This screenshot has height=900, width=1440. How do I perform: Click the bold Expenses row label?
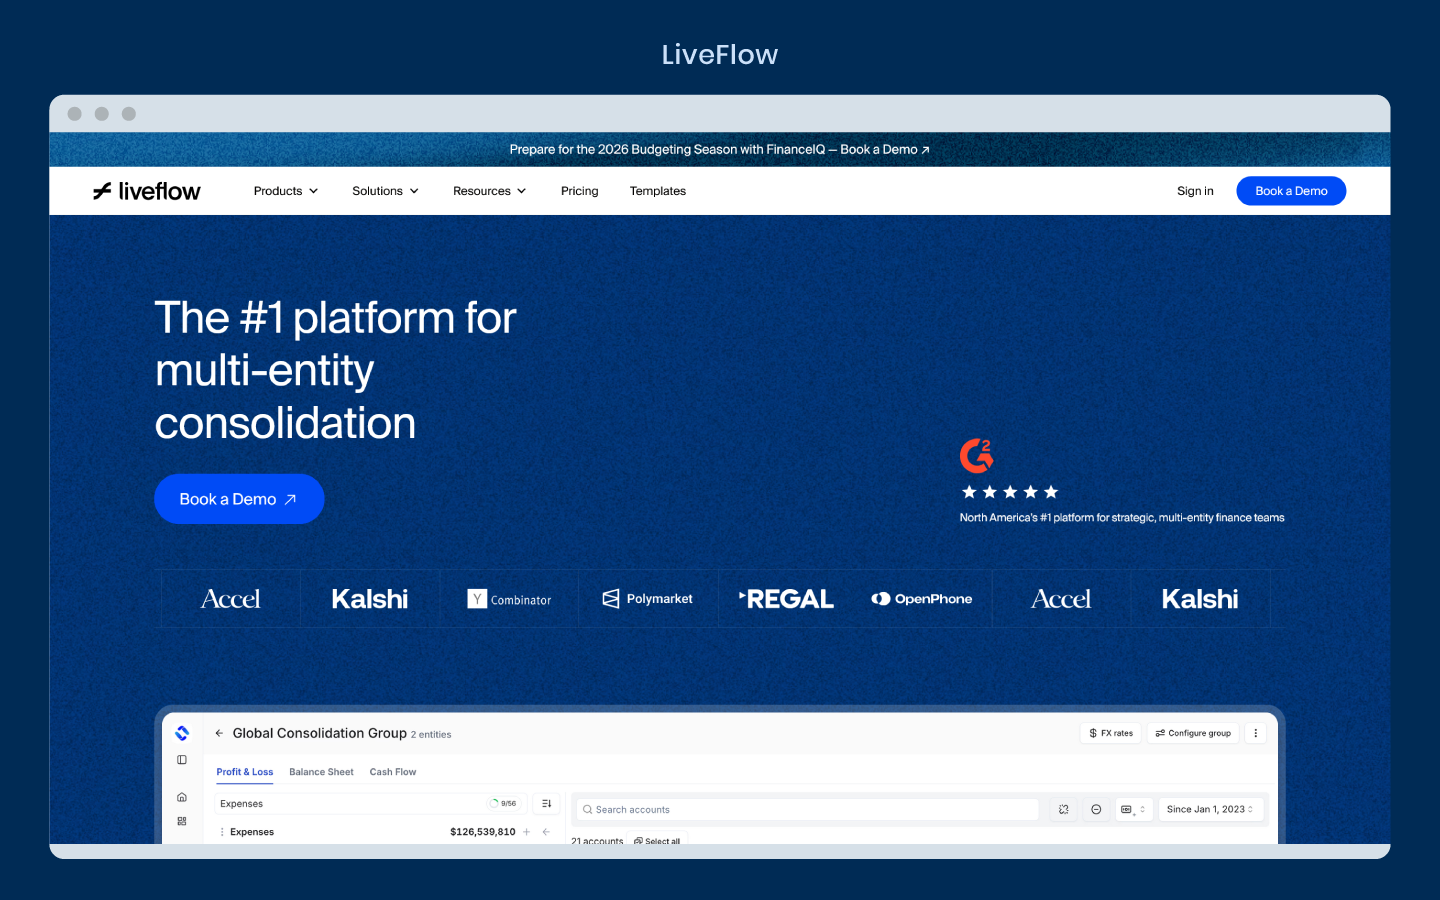252,832
